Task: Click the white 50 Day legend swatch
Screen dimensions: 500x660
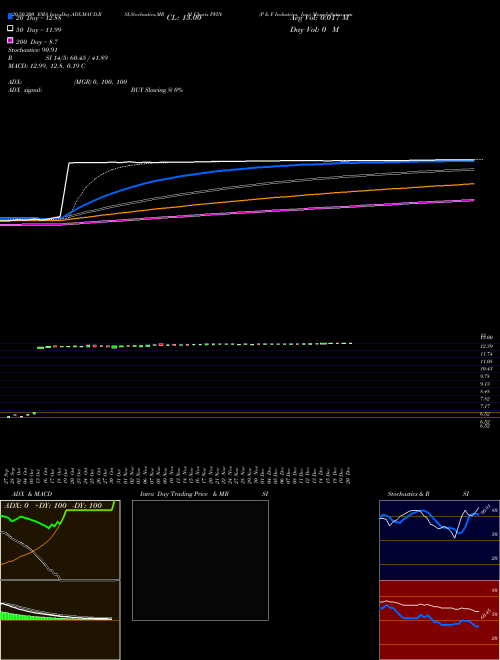Action: [x=10, y=28]
